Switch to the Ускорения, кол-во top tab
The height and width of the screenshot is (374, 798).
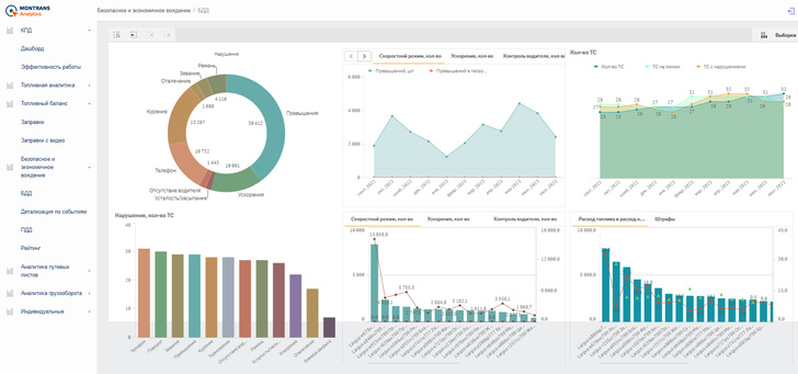tap(472, 56)
